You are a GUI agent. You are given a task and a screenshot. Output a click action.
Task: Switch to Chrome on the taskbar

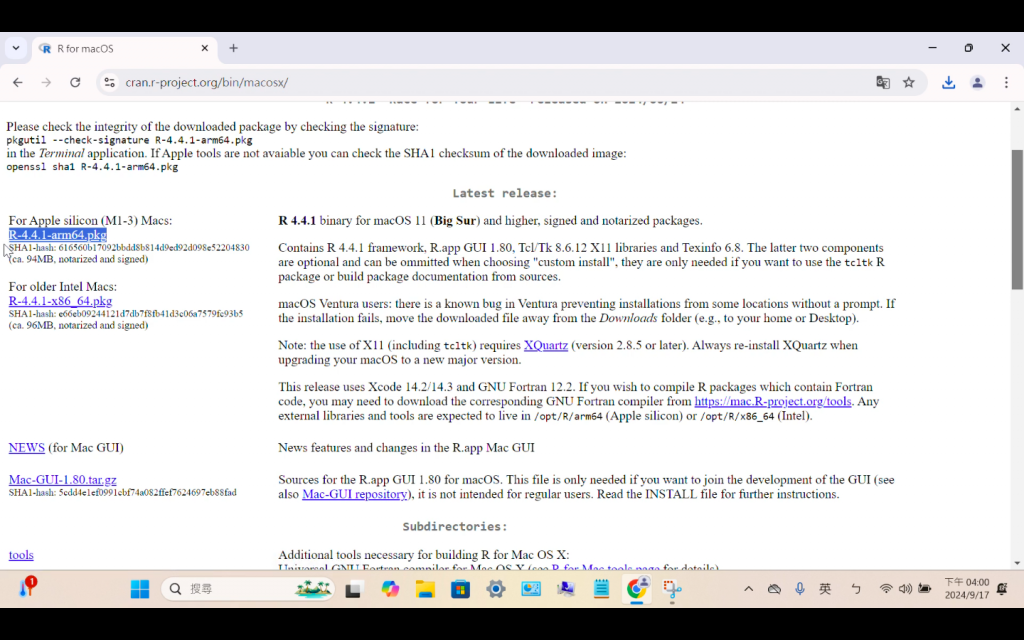(637, 589)
